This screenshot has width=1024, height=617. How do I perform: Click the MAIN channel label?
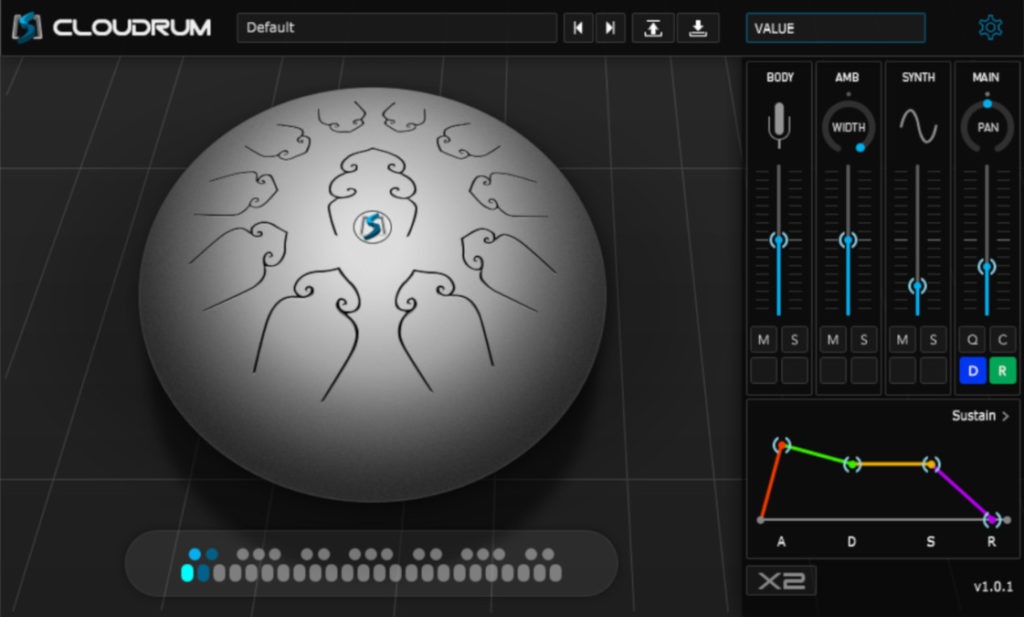pyautogui.click(x=985, y=78)
